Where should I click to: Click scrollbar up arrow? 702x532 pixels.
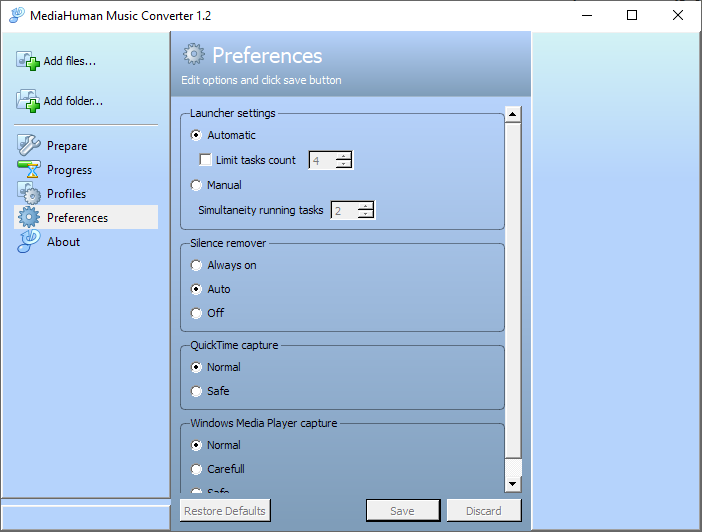pyautogui.click(x=513, y=115)
